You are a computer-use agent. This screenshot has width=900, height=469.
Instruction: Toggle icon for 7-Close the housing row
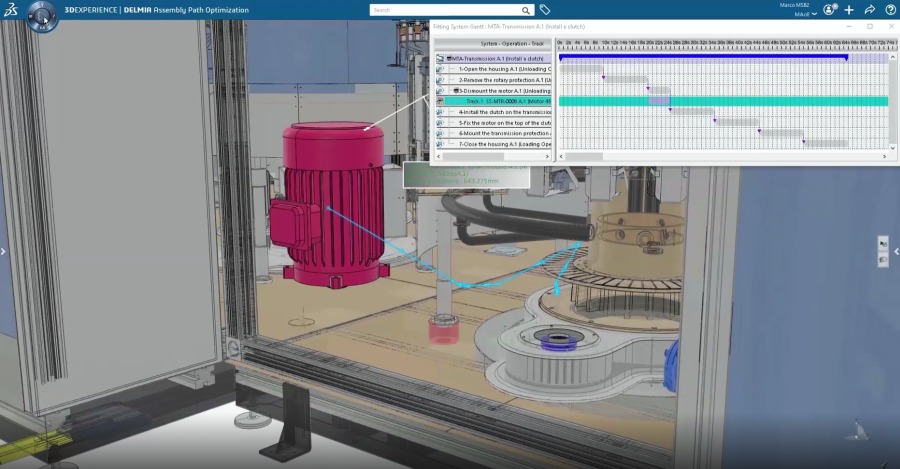coord(440,144)
